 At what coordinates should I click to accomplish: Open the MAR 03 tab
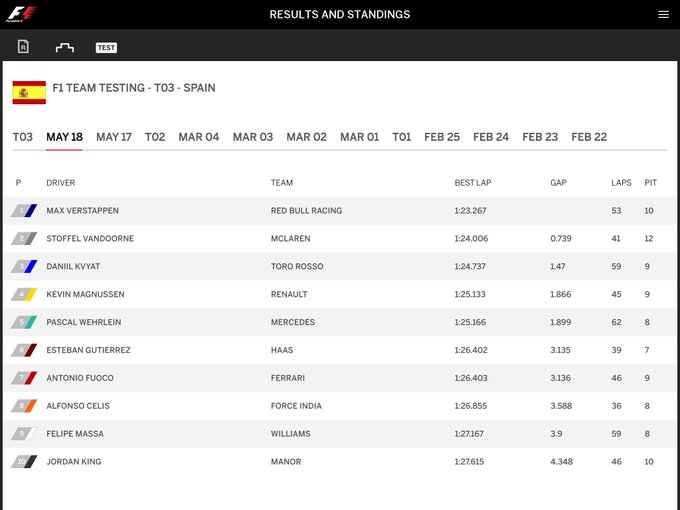[x=253, y=137]
